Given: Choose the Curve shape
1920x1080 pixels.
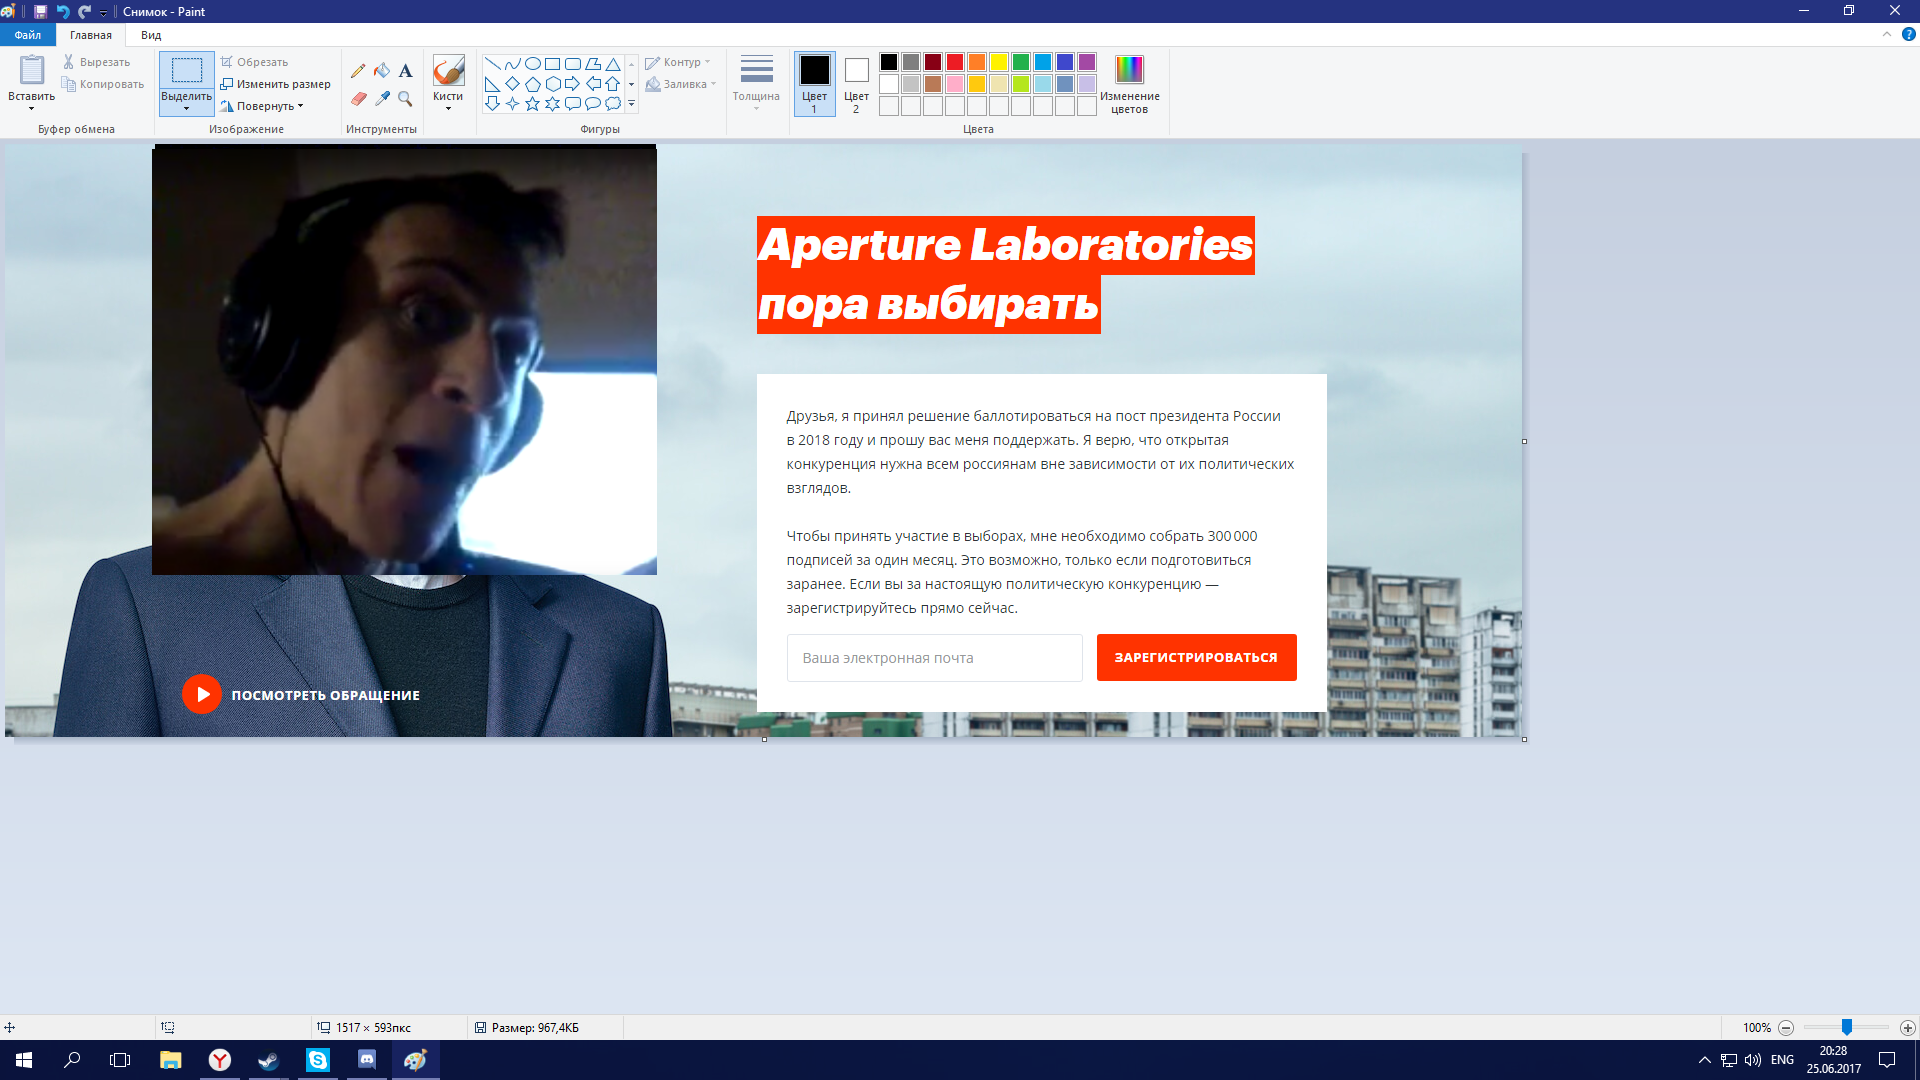Looking at the screenshot, I should click(x=512, y=64).
